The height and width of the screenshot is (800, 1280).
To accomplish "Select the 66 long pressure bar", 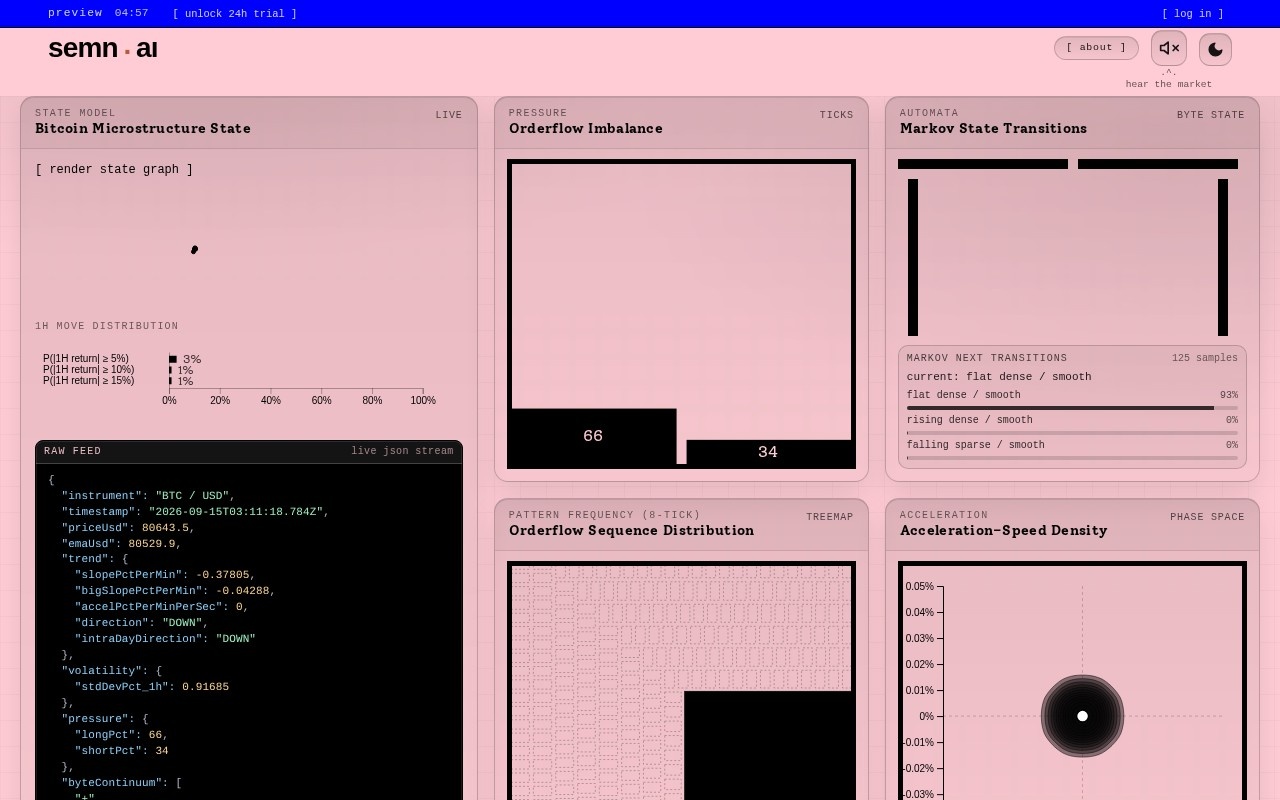I will (593, 436).
